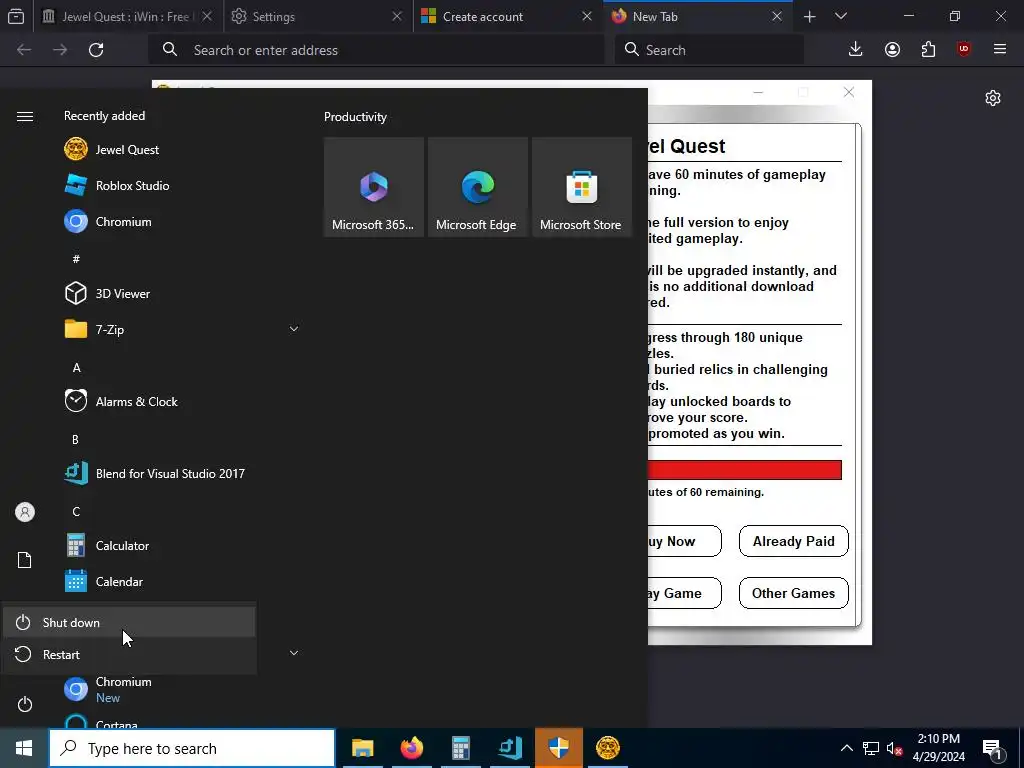Open Microsoft Edge tile
Viewport: 1024px width, 768px height.
click(477, 187)
